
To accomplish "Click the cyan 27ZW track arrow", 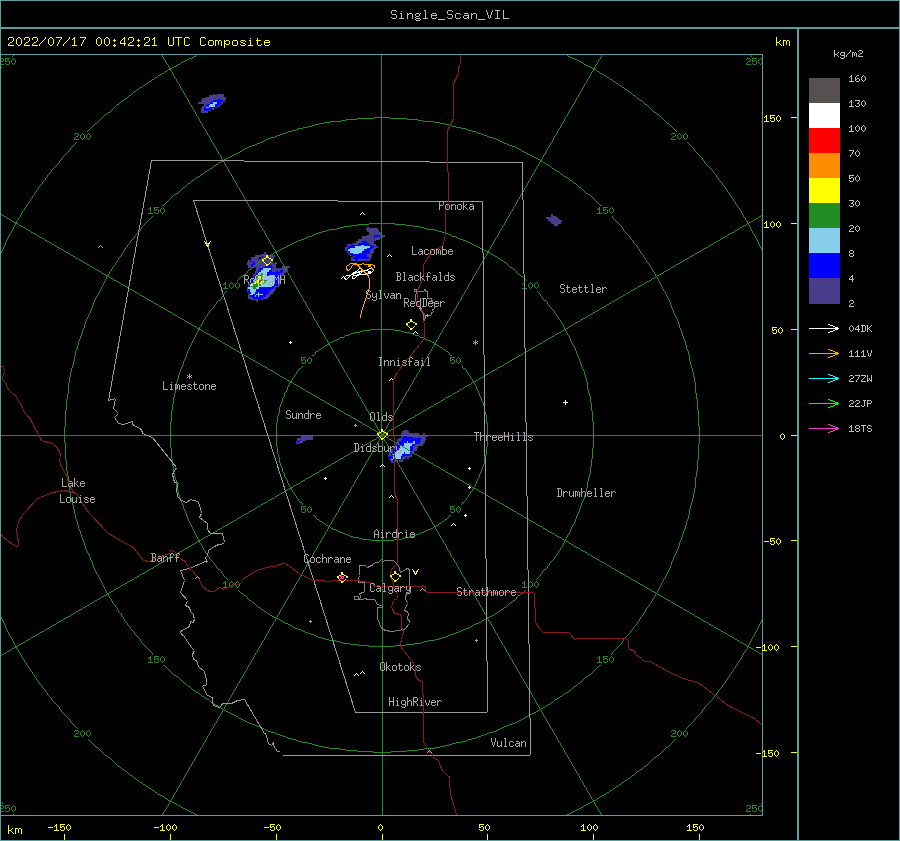I will pos(824,378).
